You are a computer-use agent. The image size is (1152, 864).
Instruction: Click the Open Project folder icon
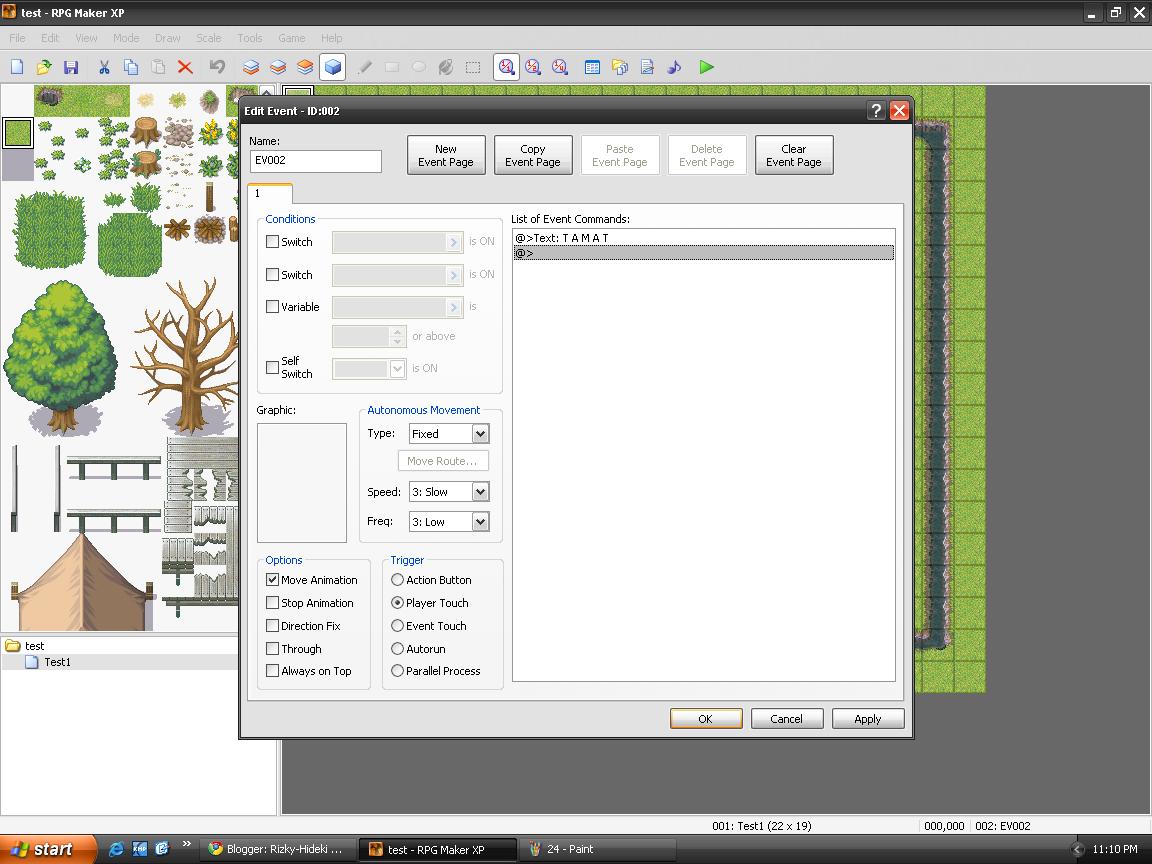coord(43,68)
